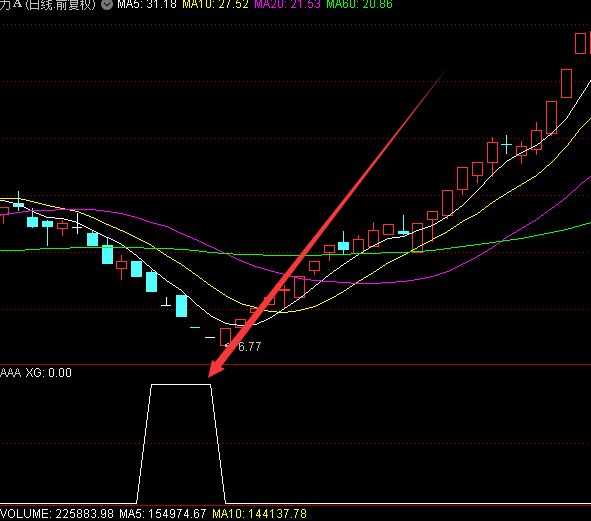Click the green MA60 line at its right end
The height and width of the screenshot is (521, 591).
(x=587, y=224)
